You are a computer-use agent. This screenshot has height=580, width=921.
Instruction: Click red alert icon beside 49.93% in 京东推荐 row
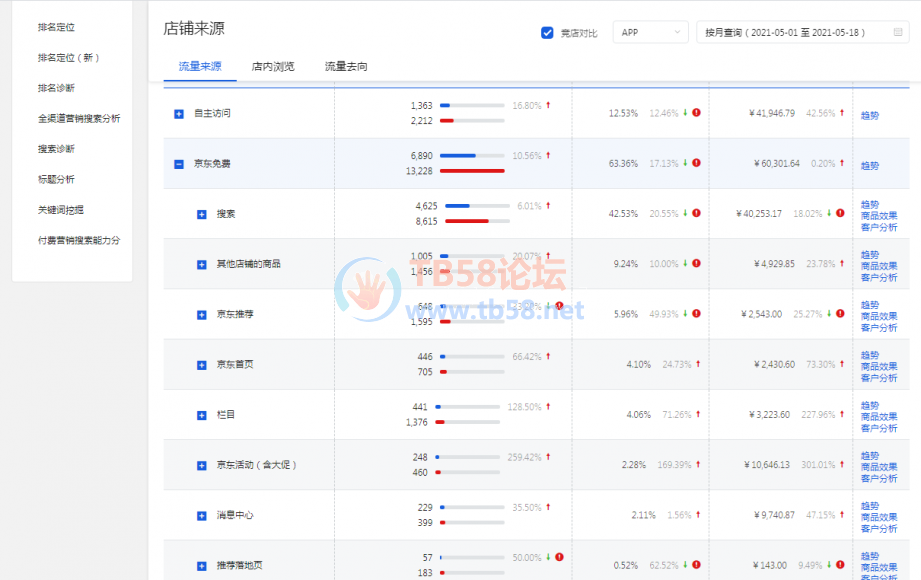pos(696,313)
